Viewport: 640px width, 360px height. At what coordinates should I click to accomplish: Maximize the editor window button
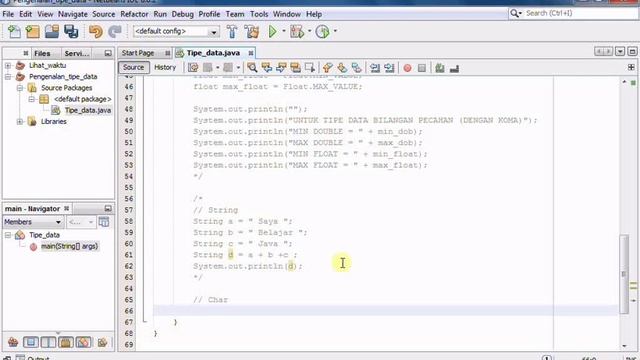[x=632, y=51]
